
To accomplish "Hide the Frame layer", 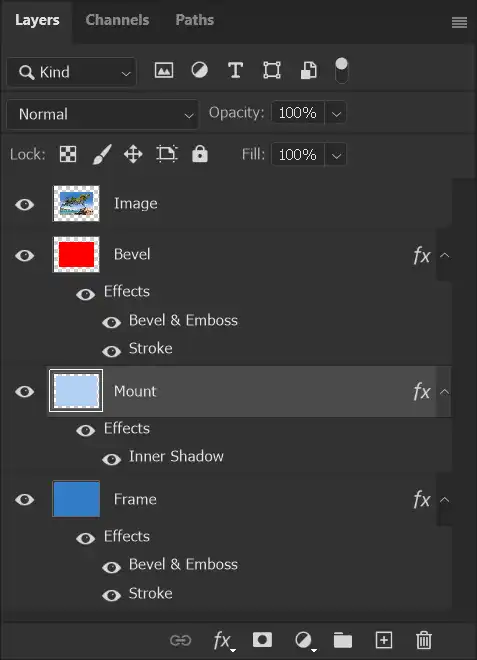I will click(25, 500).
